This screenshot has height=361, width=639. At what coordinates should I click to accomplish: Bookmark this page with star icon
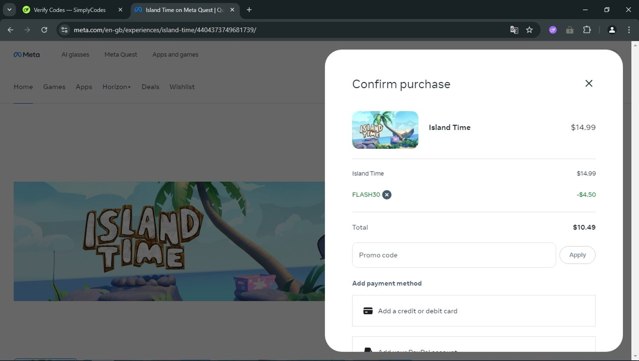click(x=529, y=30)
